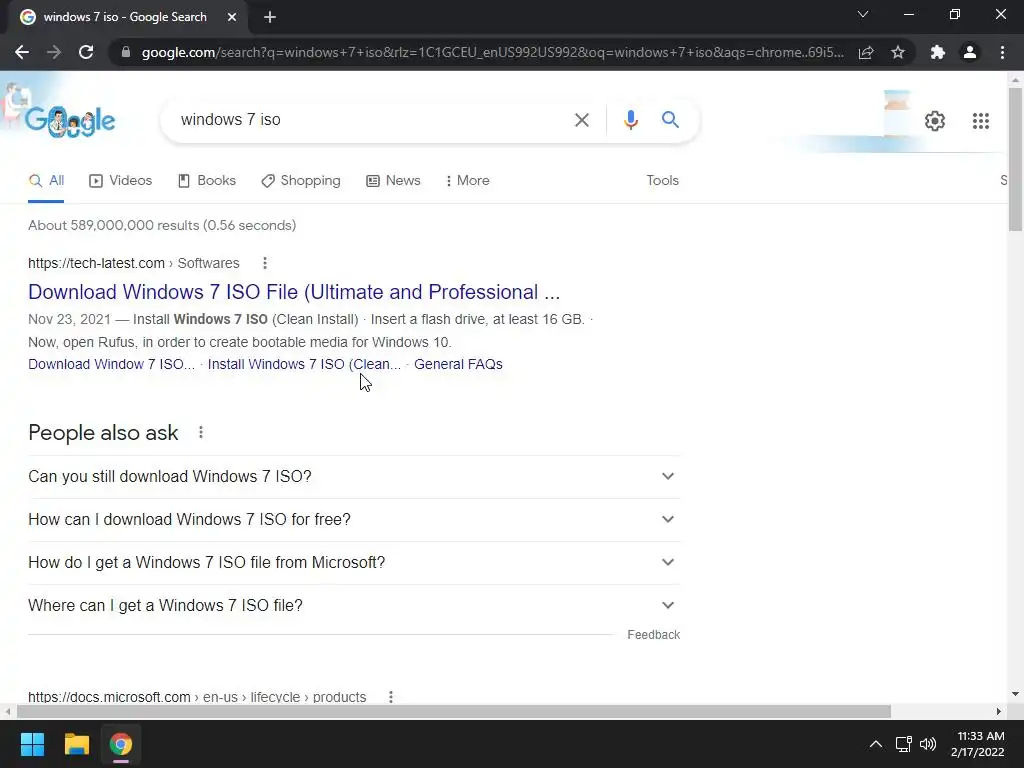Click the Google doodle logo
Image resolution: width=1024 pixels, height=768 pixels.
coord(71,121)
